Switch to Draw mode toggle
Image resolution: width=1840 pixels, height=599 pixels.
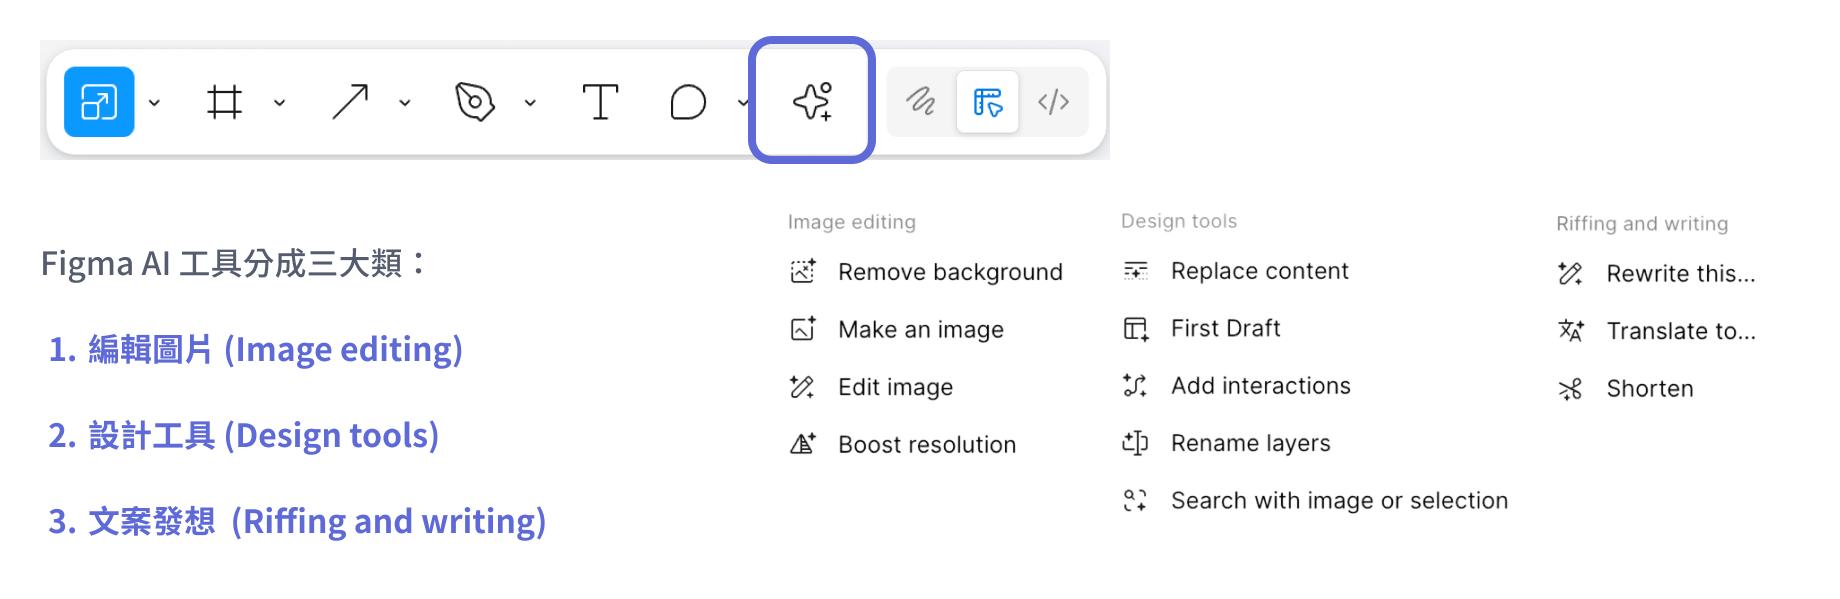click(920, 102)
